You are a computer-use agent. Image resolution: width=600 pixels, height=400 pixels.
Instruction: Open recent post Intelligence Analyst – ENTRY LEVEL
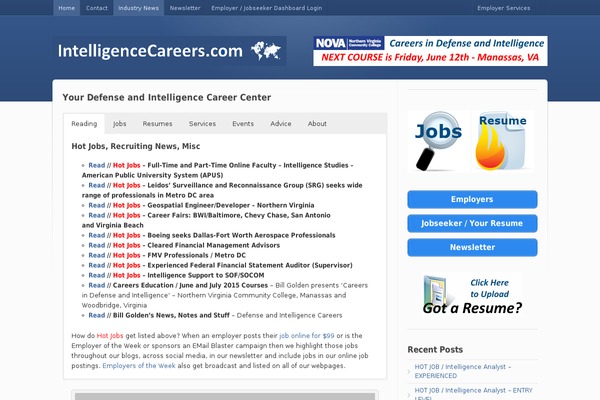(x=473, y=393)
